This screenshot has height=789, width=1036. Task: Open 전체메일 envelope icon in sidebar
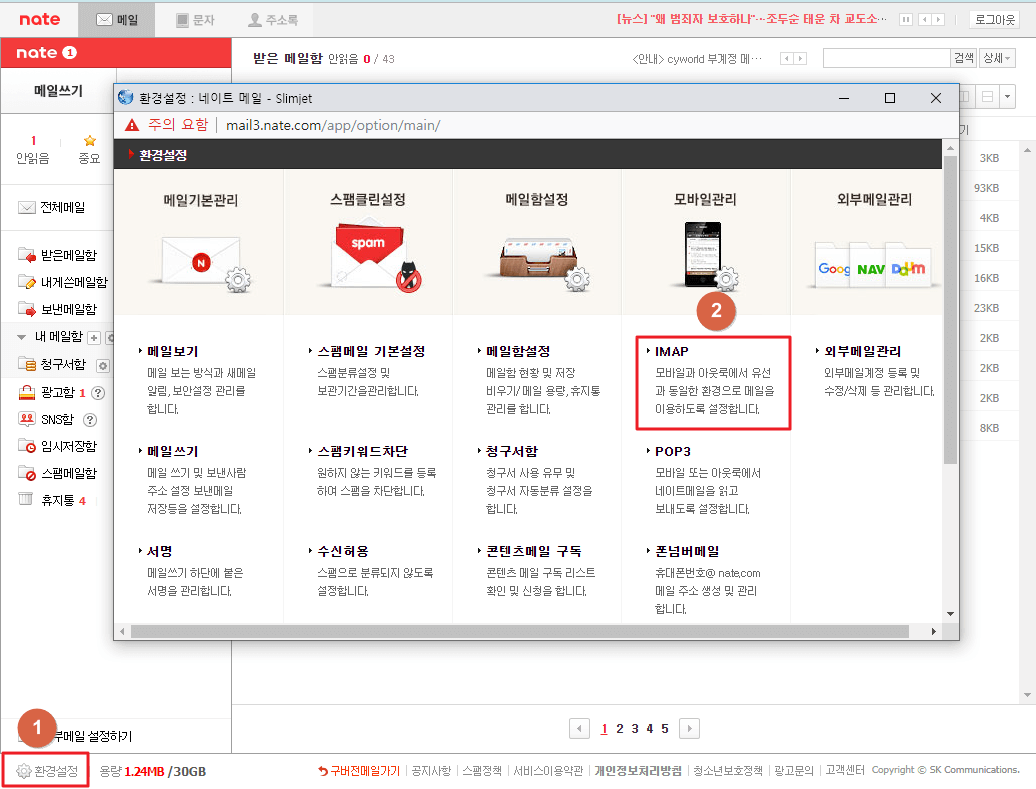26,207
